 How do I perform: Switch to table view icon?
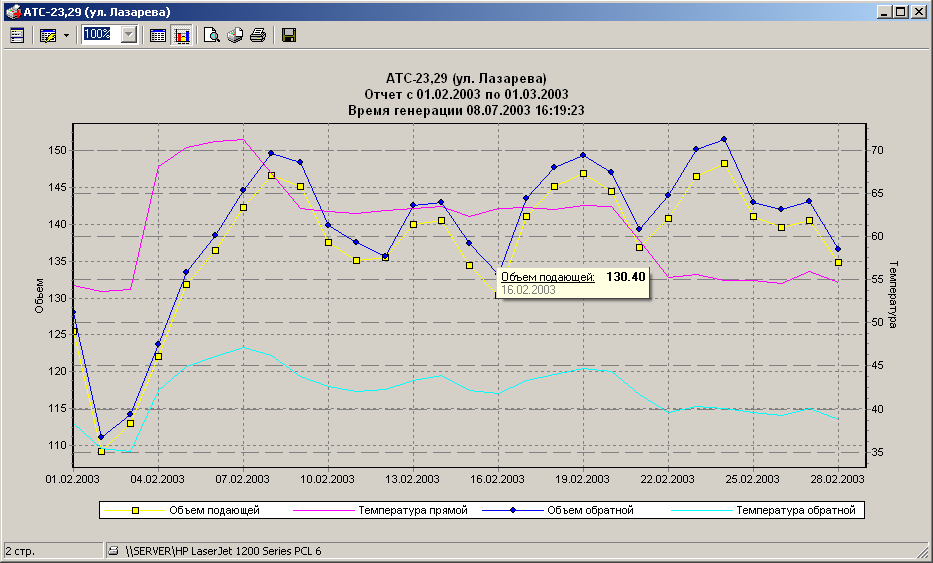(158, 36)
